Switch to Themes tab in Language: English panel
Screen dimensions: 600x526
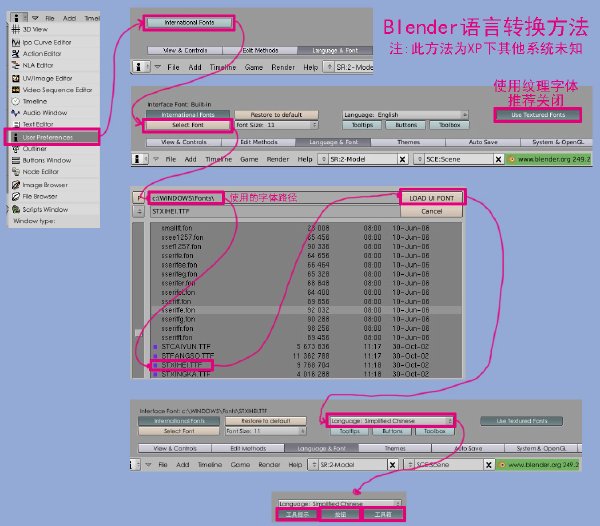click(408, 142)
